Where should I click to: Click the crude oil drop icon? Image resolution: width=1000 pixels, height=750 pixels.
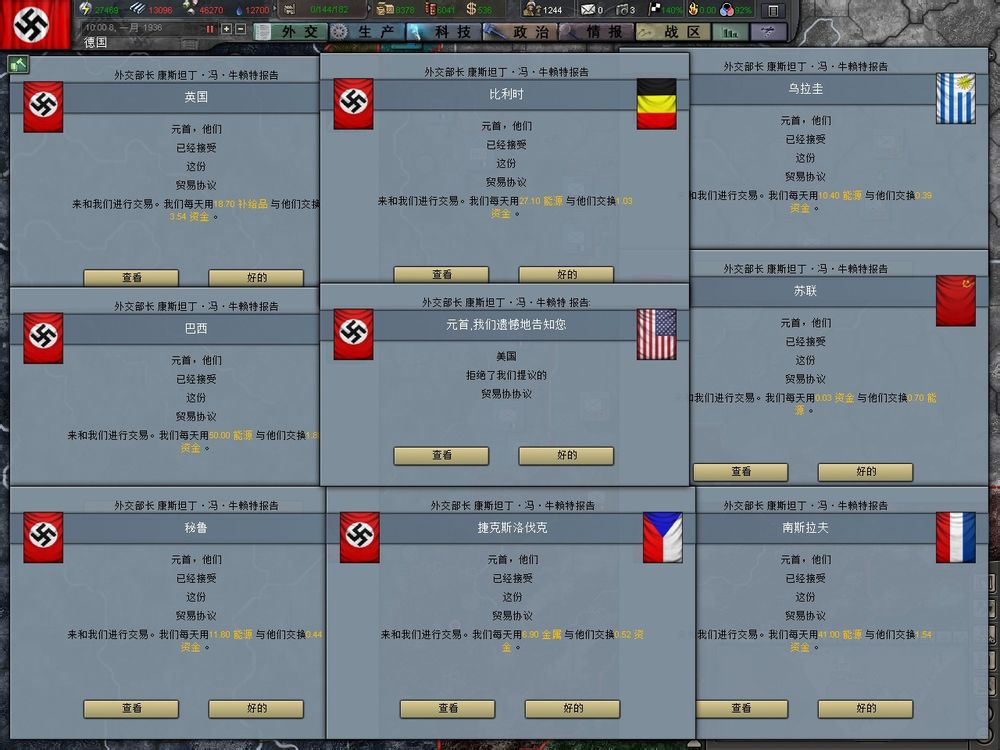(x=240, y=10)
